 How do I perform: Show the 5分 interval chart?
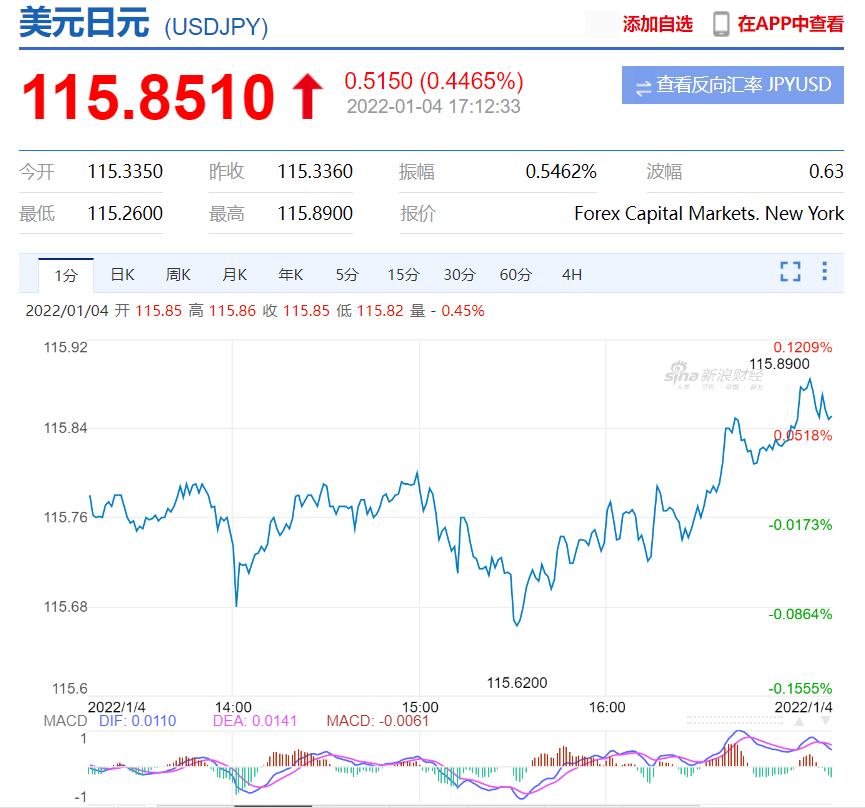point(347,274)
